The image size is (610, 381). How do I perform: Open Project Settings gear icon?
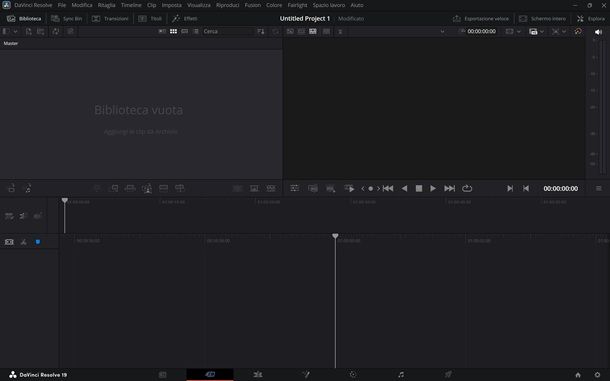[x=597, y=375]
